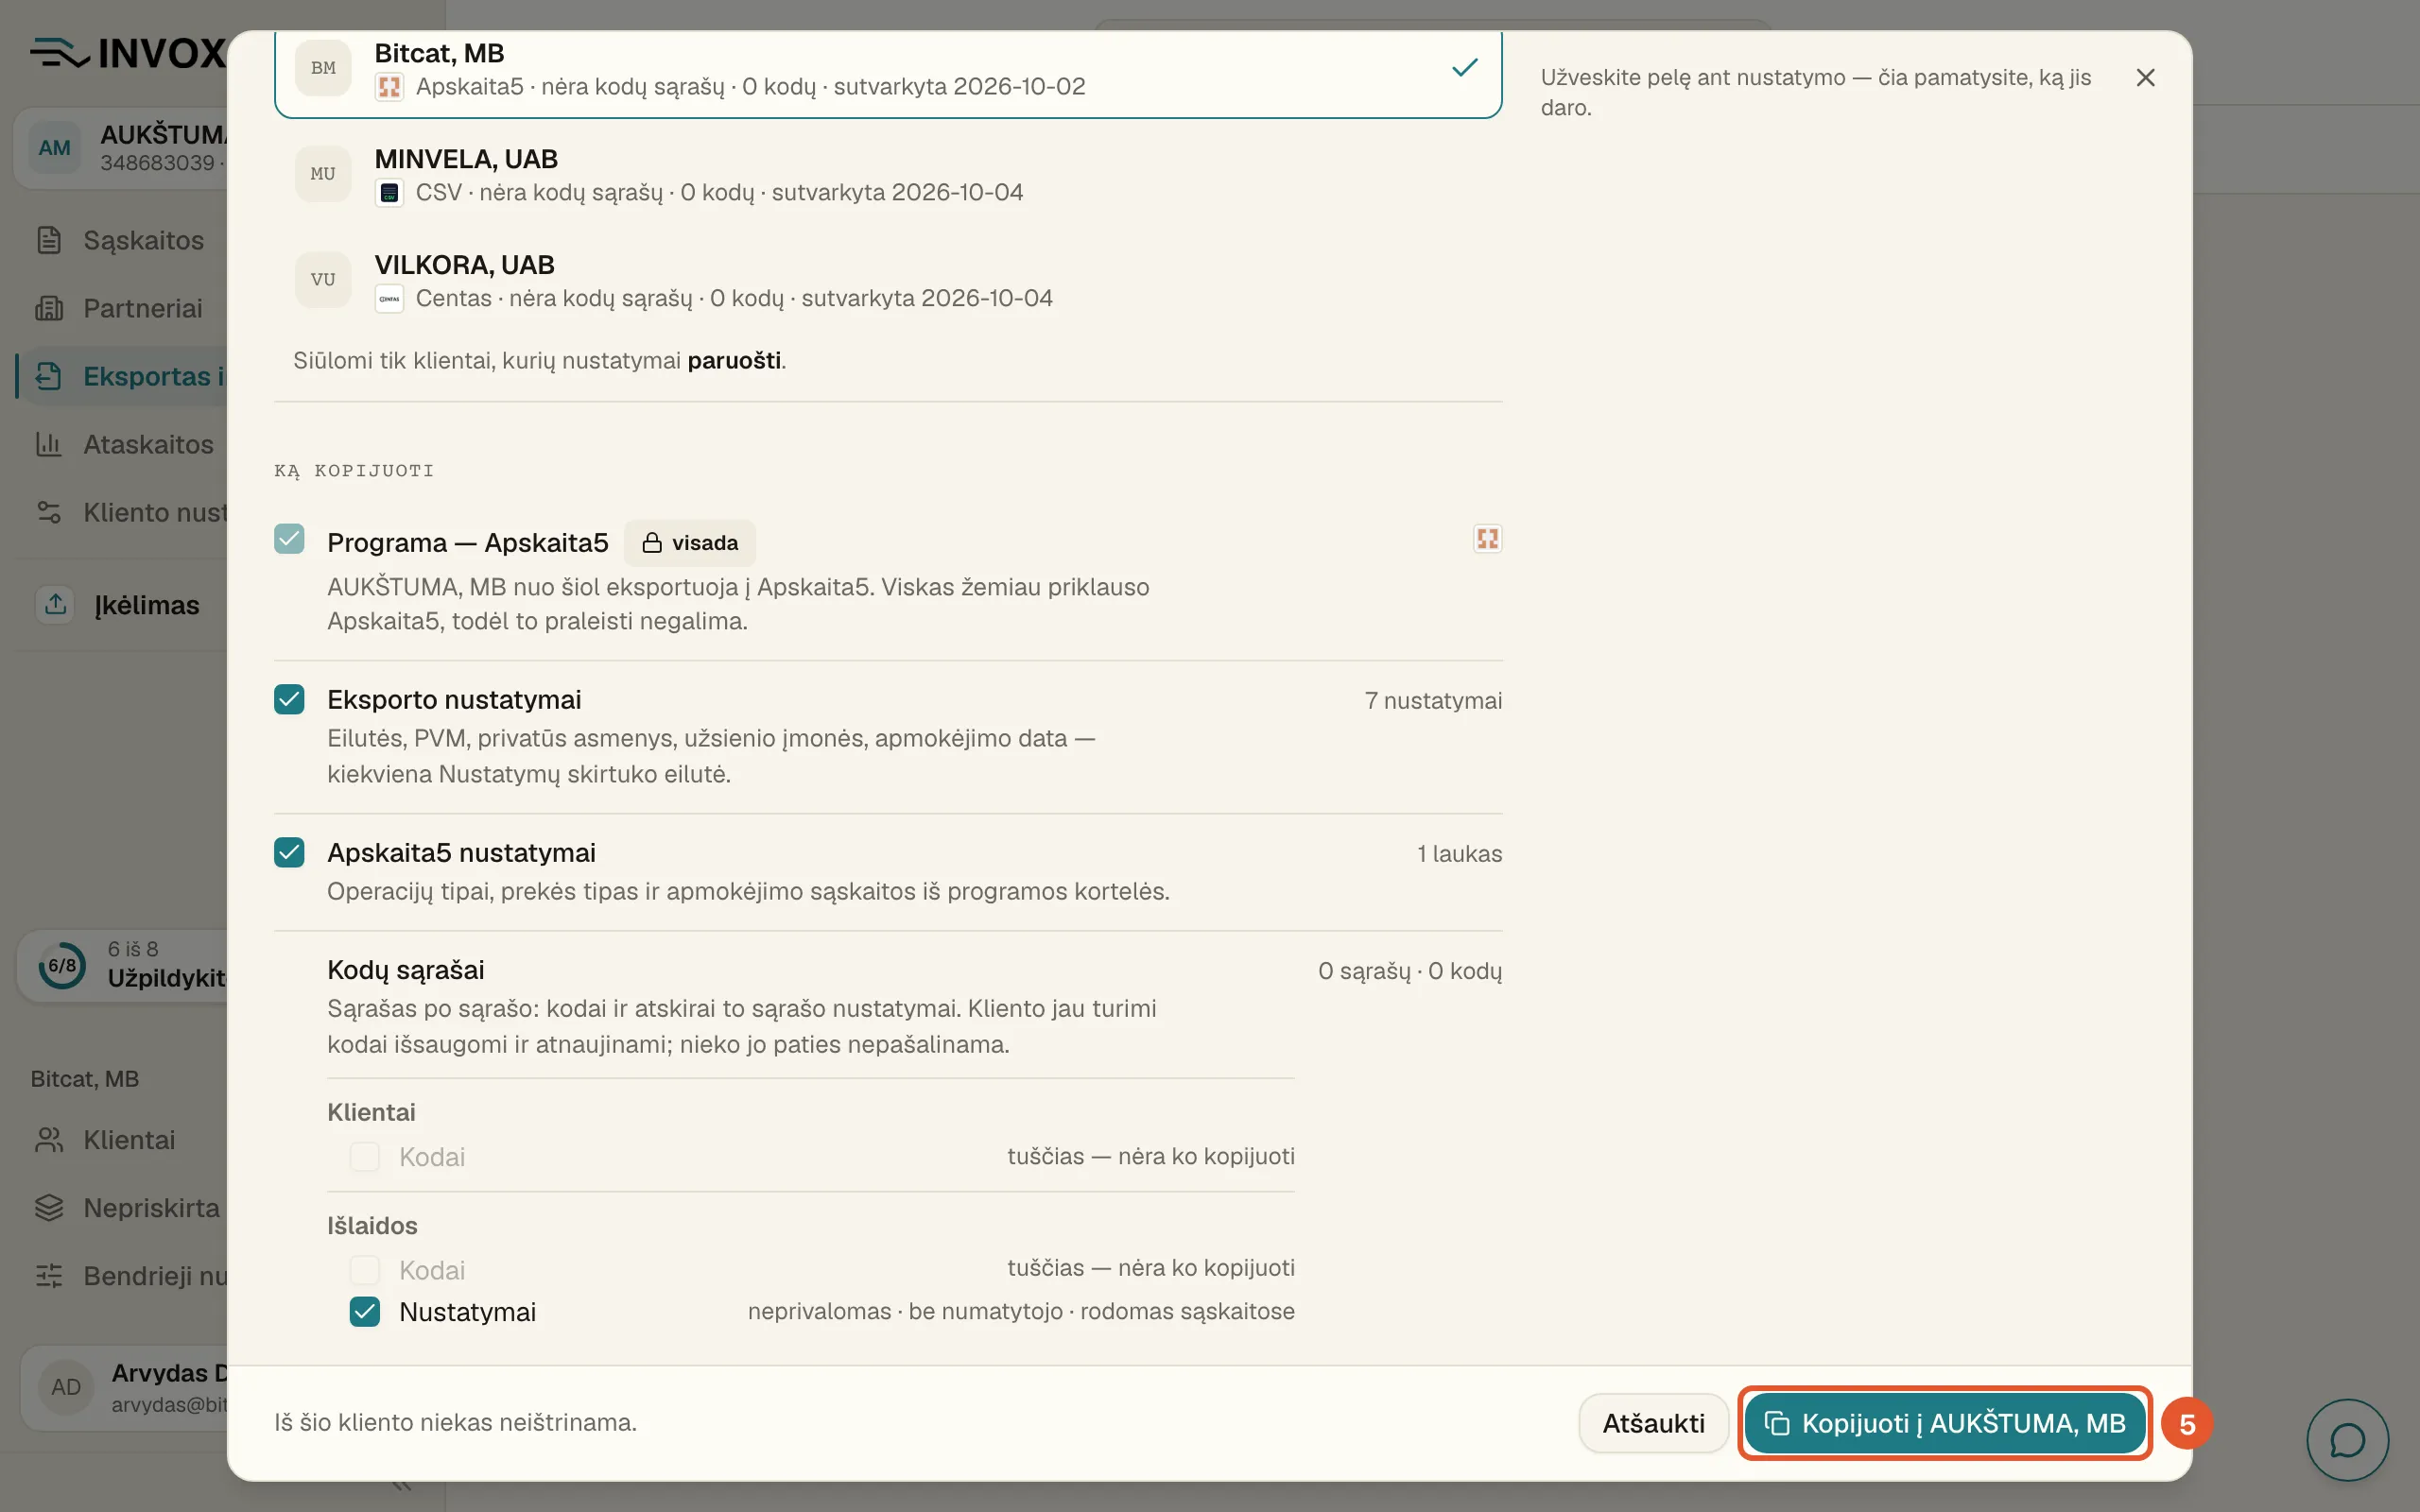Image resolution: width=2420 pixels, height=1512 pixels.
Task: Uncheck the Išlaidos Nustatymai checkbox
Action: pos(365,1312)
